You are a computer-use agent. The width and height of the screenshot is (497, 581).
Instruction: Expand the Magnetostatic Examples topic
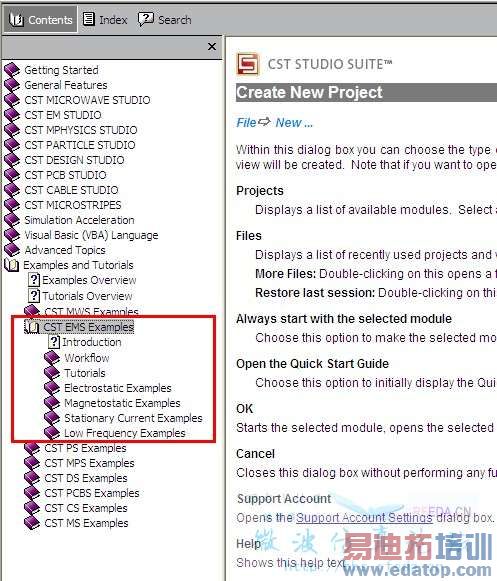pyautogui.click(x=122, y=403)
